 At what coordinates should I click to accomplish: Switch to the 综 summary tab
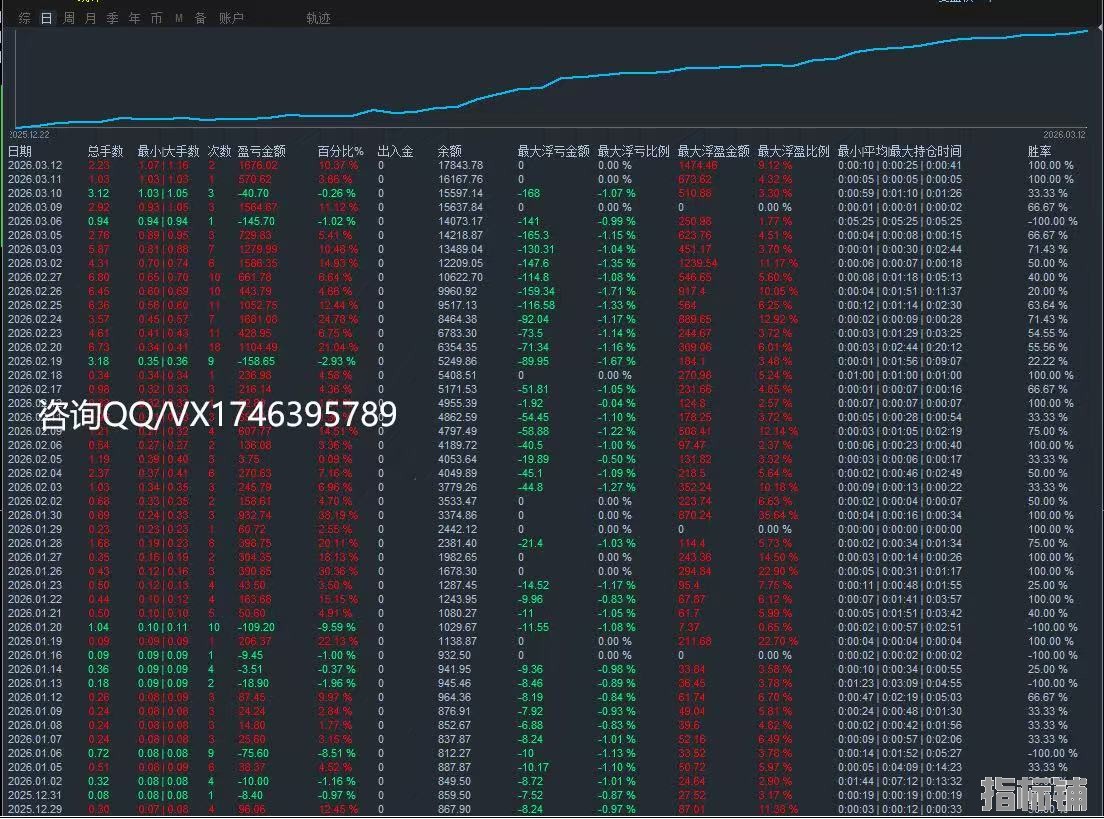(x=24, y=18)
